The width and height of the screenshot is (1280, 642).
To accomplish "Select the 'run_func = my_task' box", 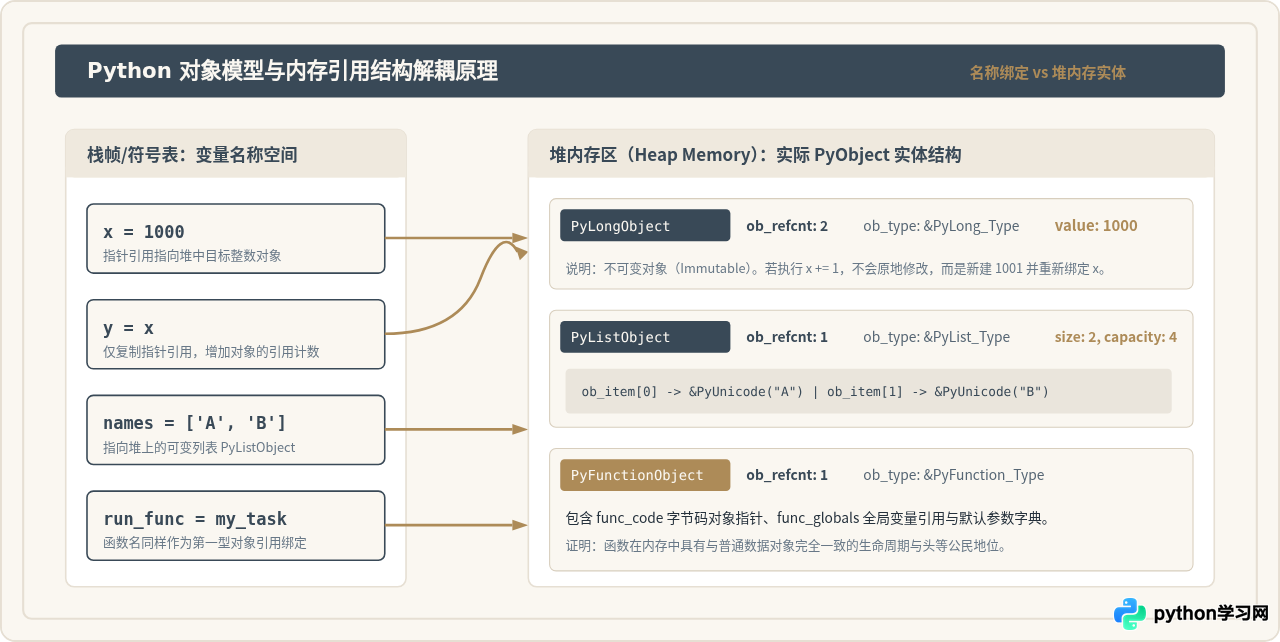I will (236, 525).
